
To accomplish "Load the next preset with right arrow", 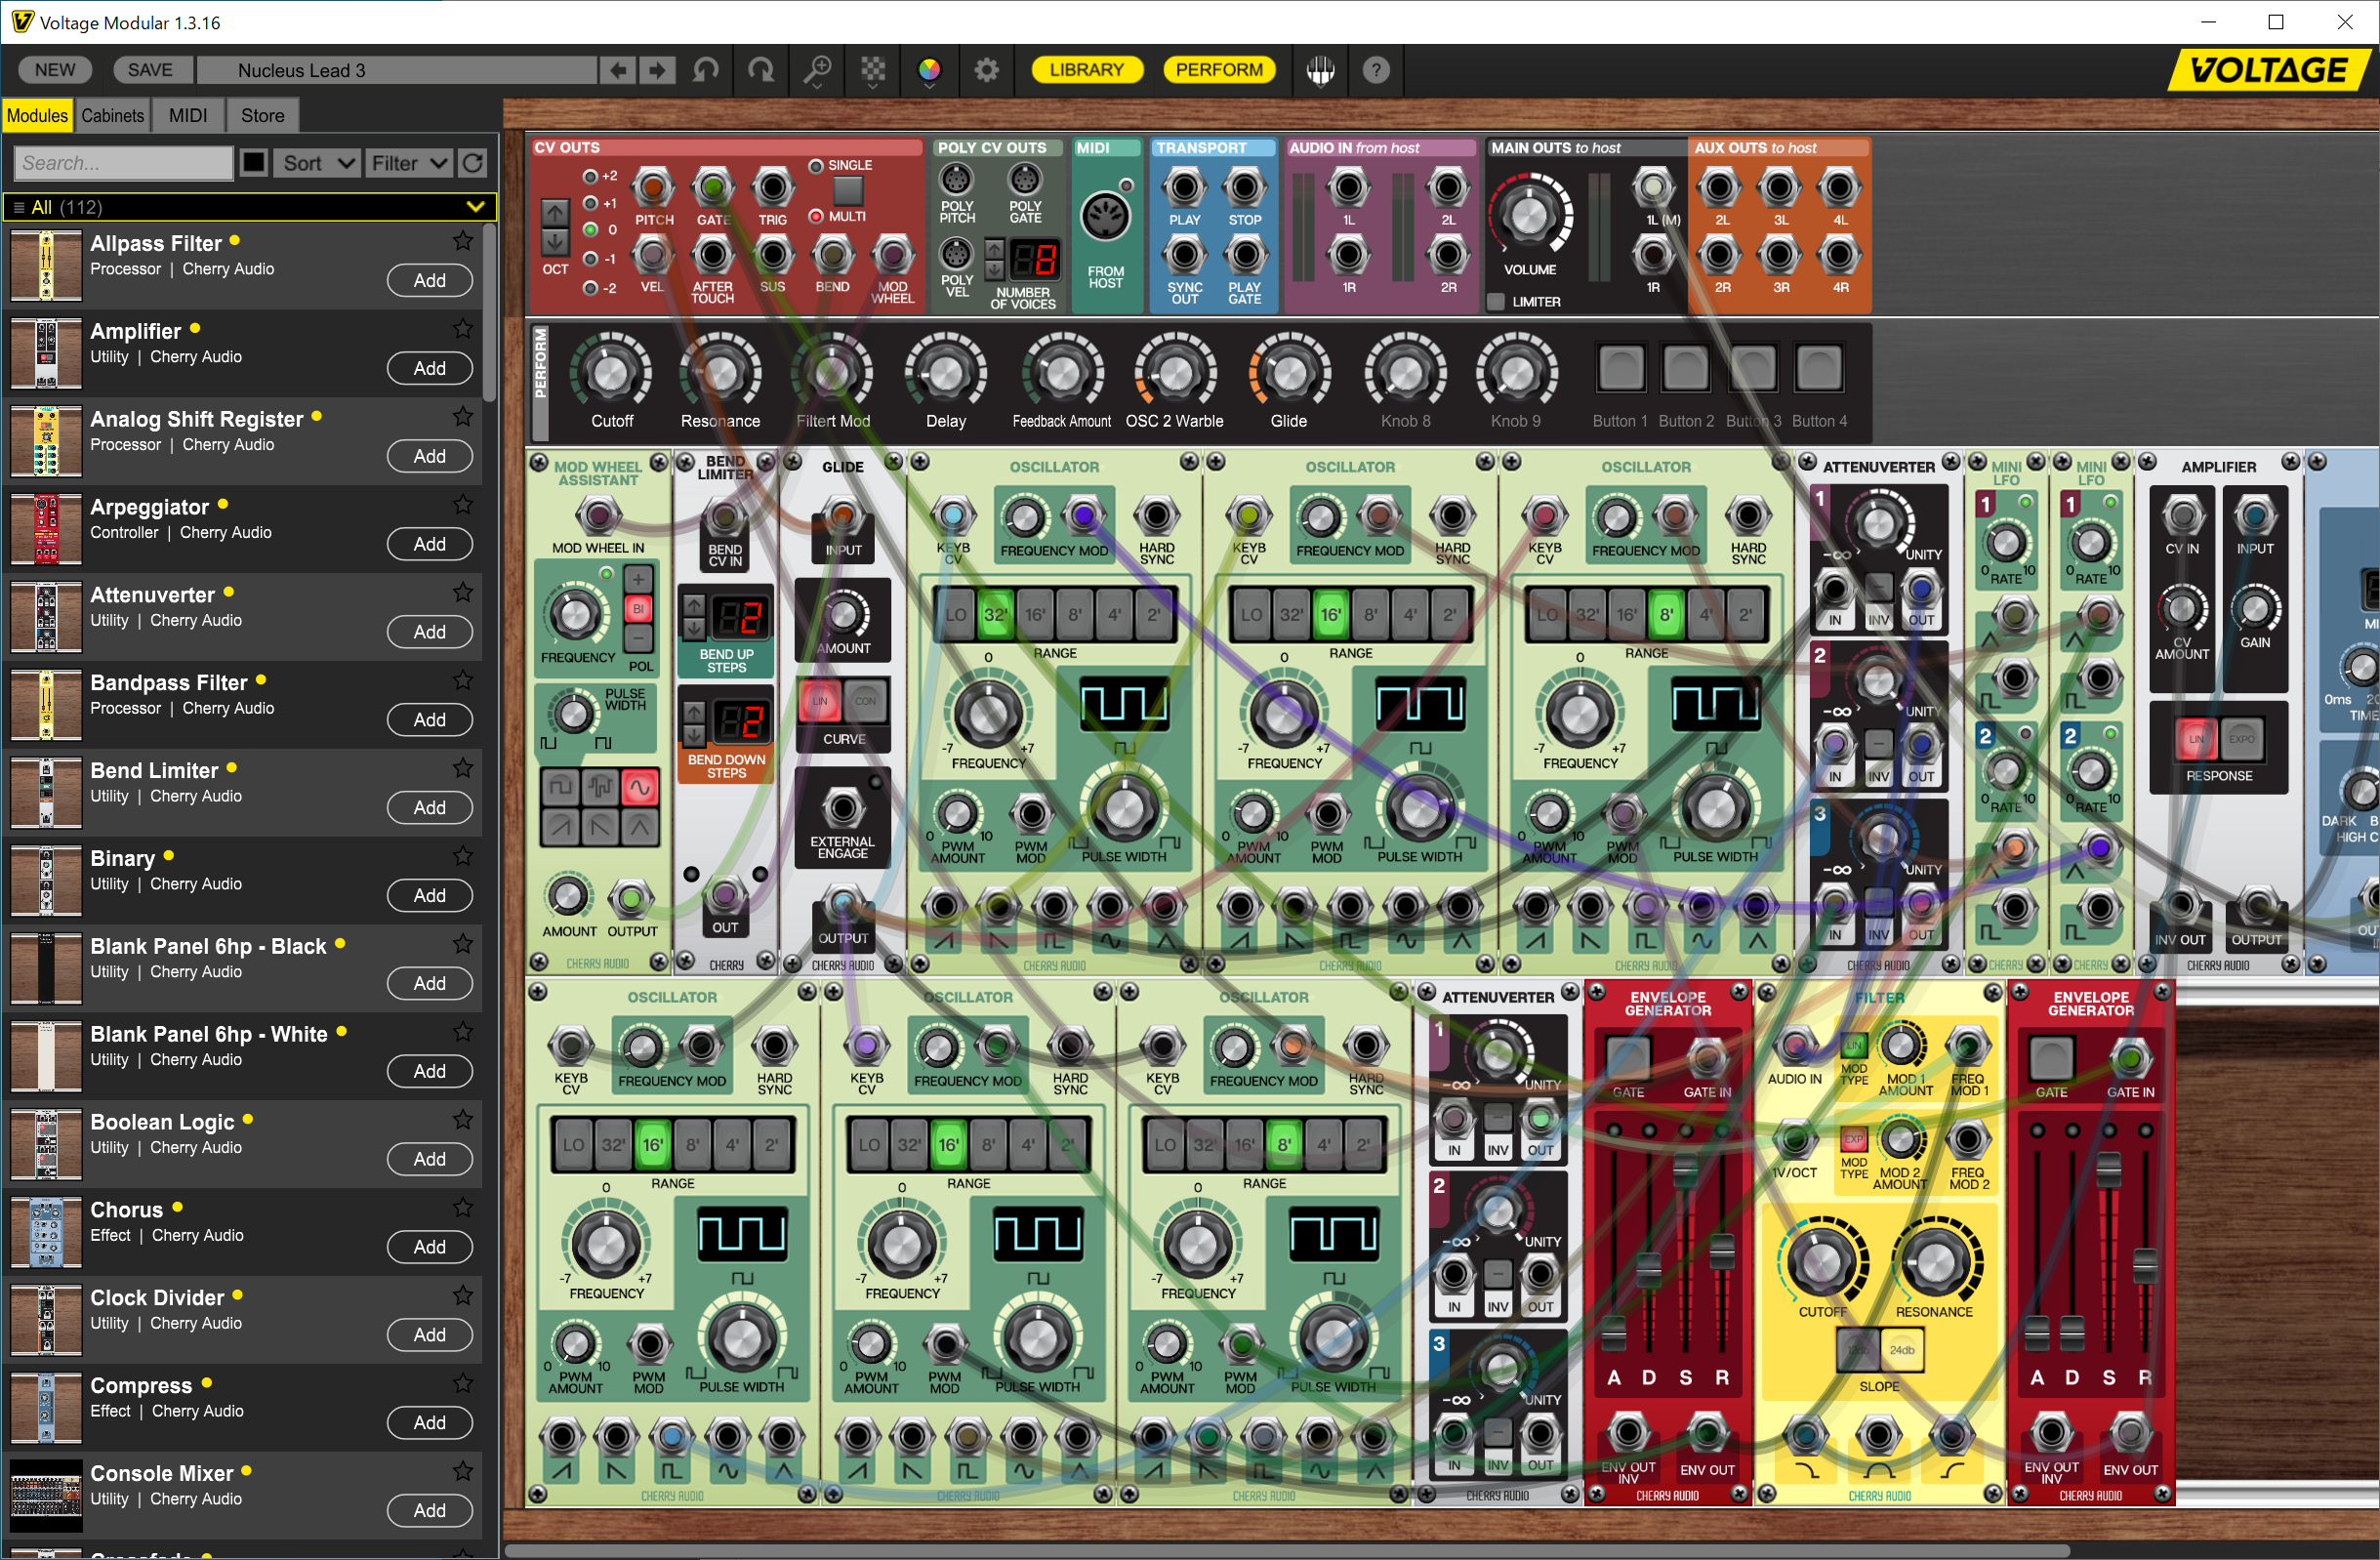I will tap(657, 70).
